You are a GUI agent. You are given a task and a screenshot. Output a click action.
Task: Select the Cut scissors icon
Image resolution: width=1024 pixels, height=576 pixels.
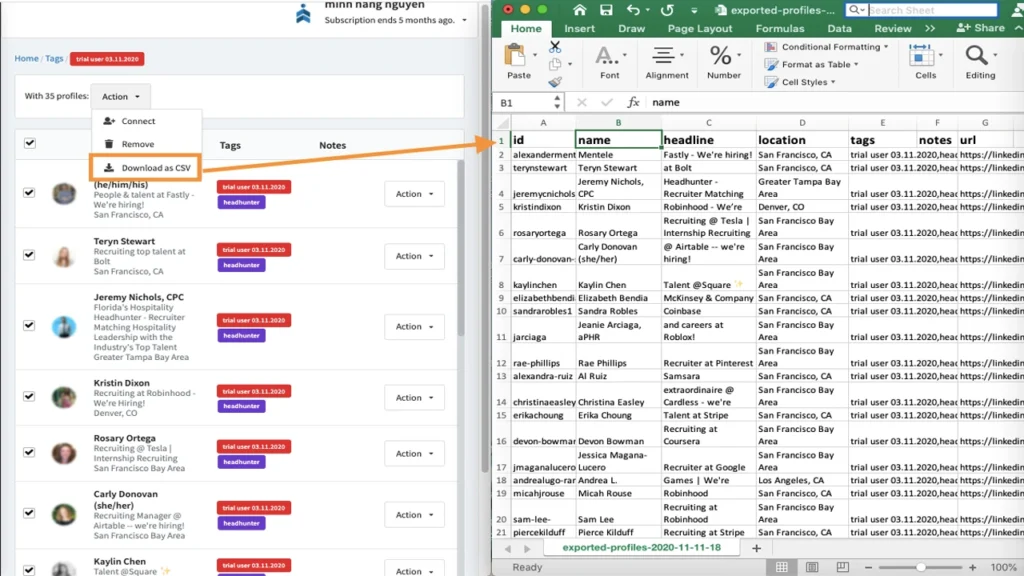[554, 47]
